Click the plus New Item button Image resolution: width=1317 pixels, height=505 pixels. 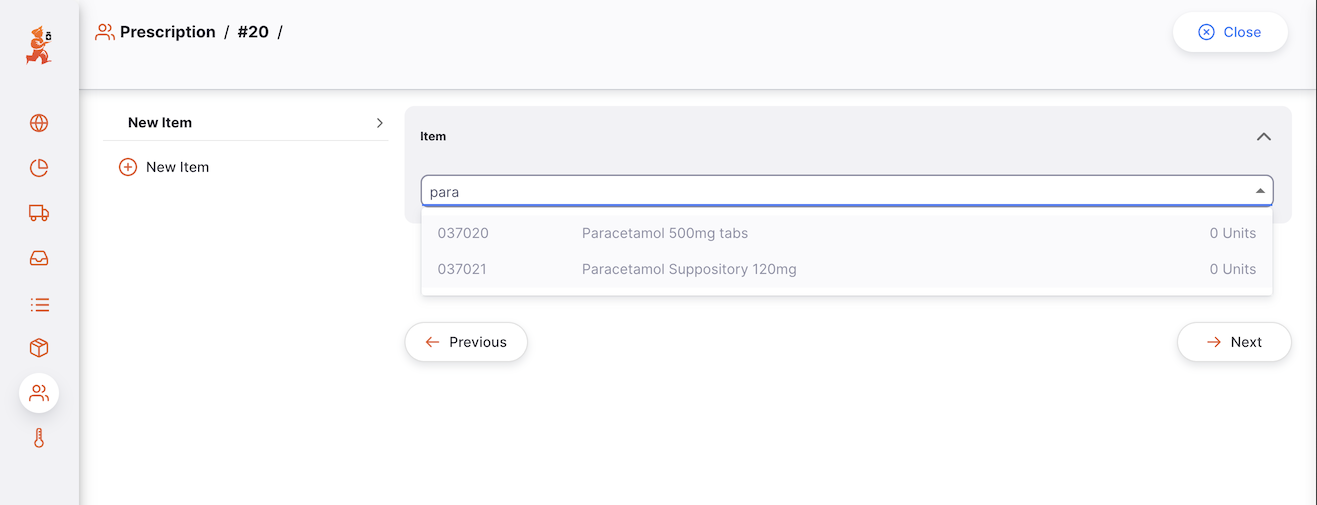(x=164, y=167)
